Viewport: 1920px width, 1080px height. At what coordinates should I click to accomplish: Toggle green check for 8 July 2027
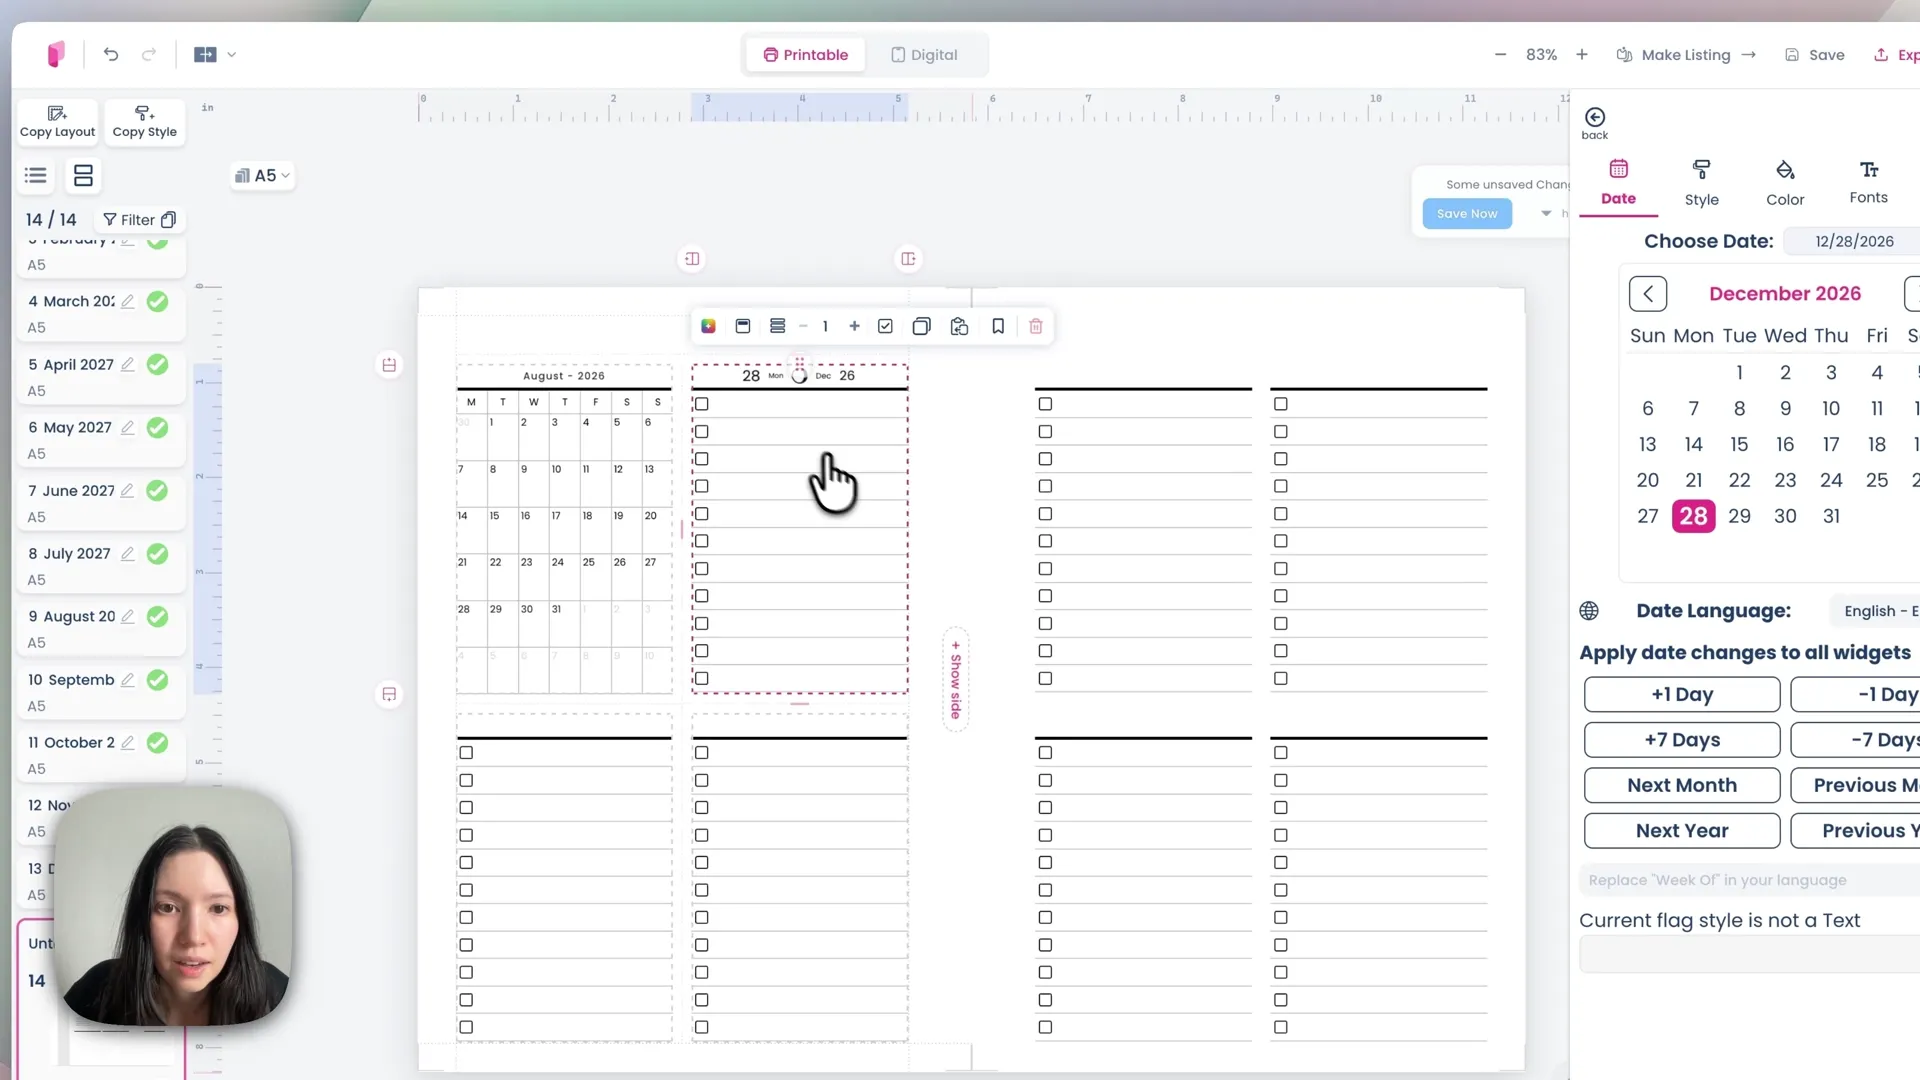[x=157, y=554]
